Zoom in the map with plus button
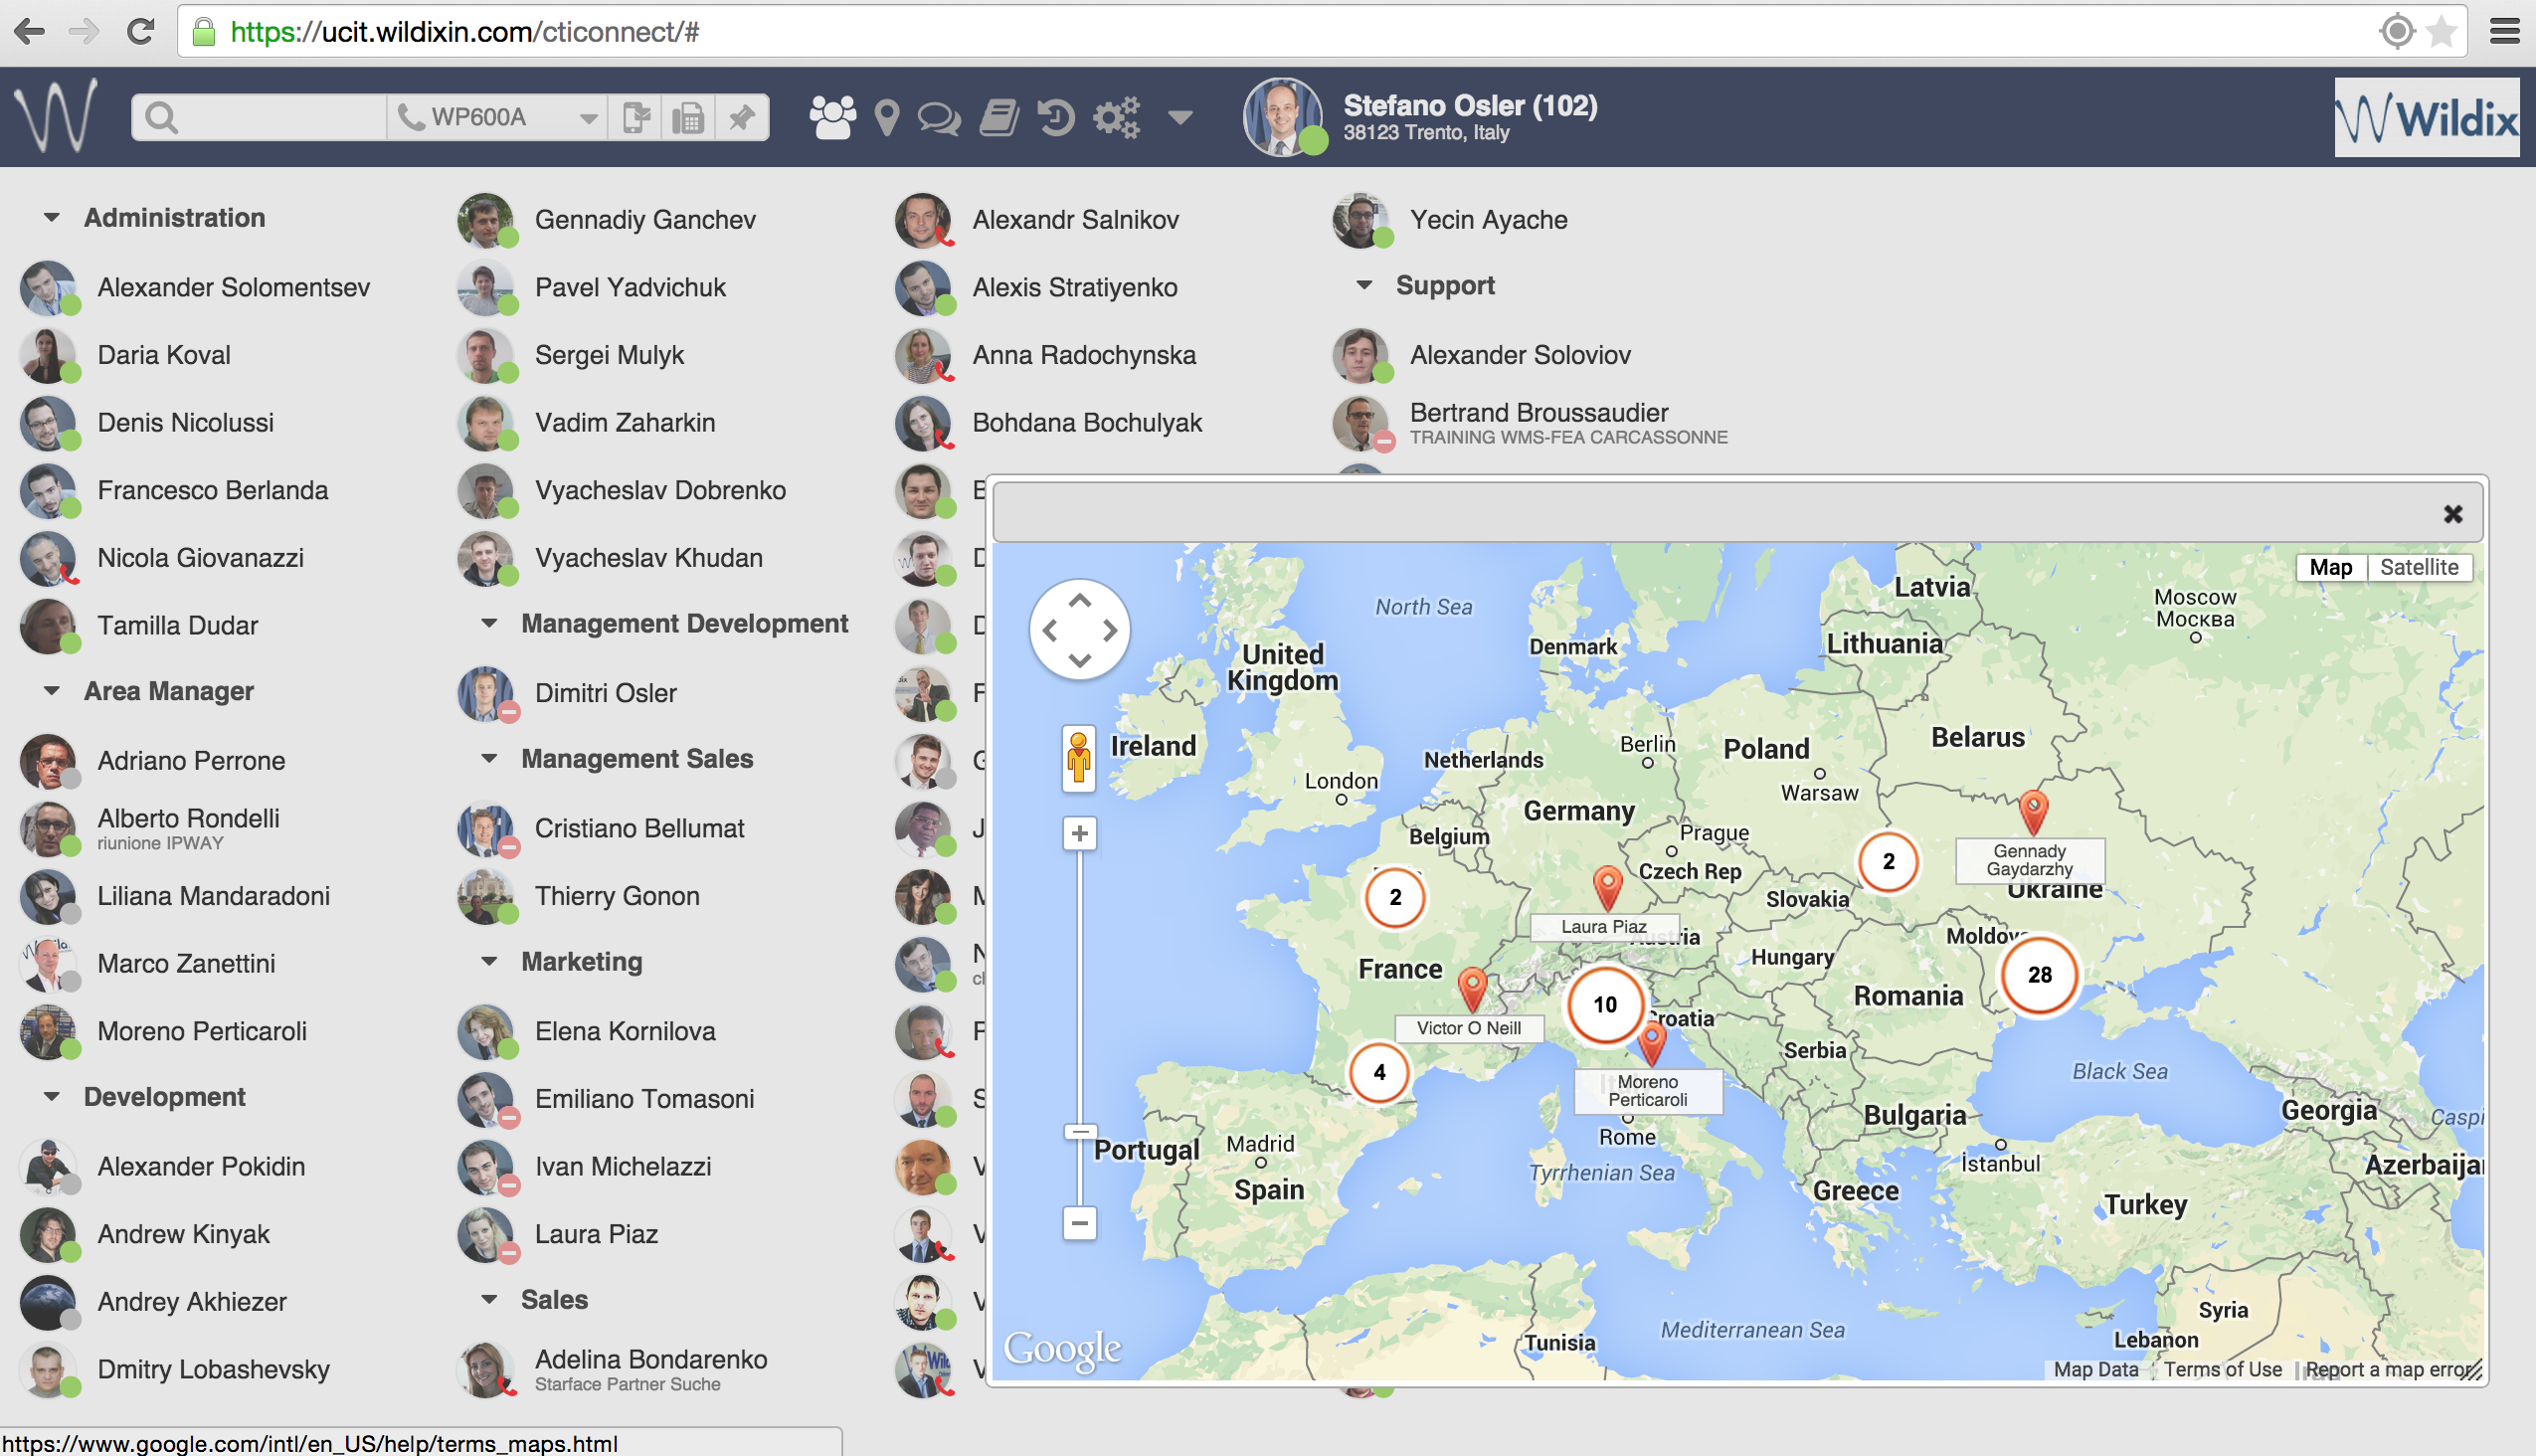The image size is (2536, 1456). (x=1079, y=833)
